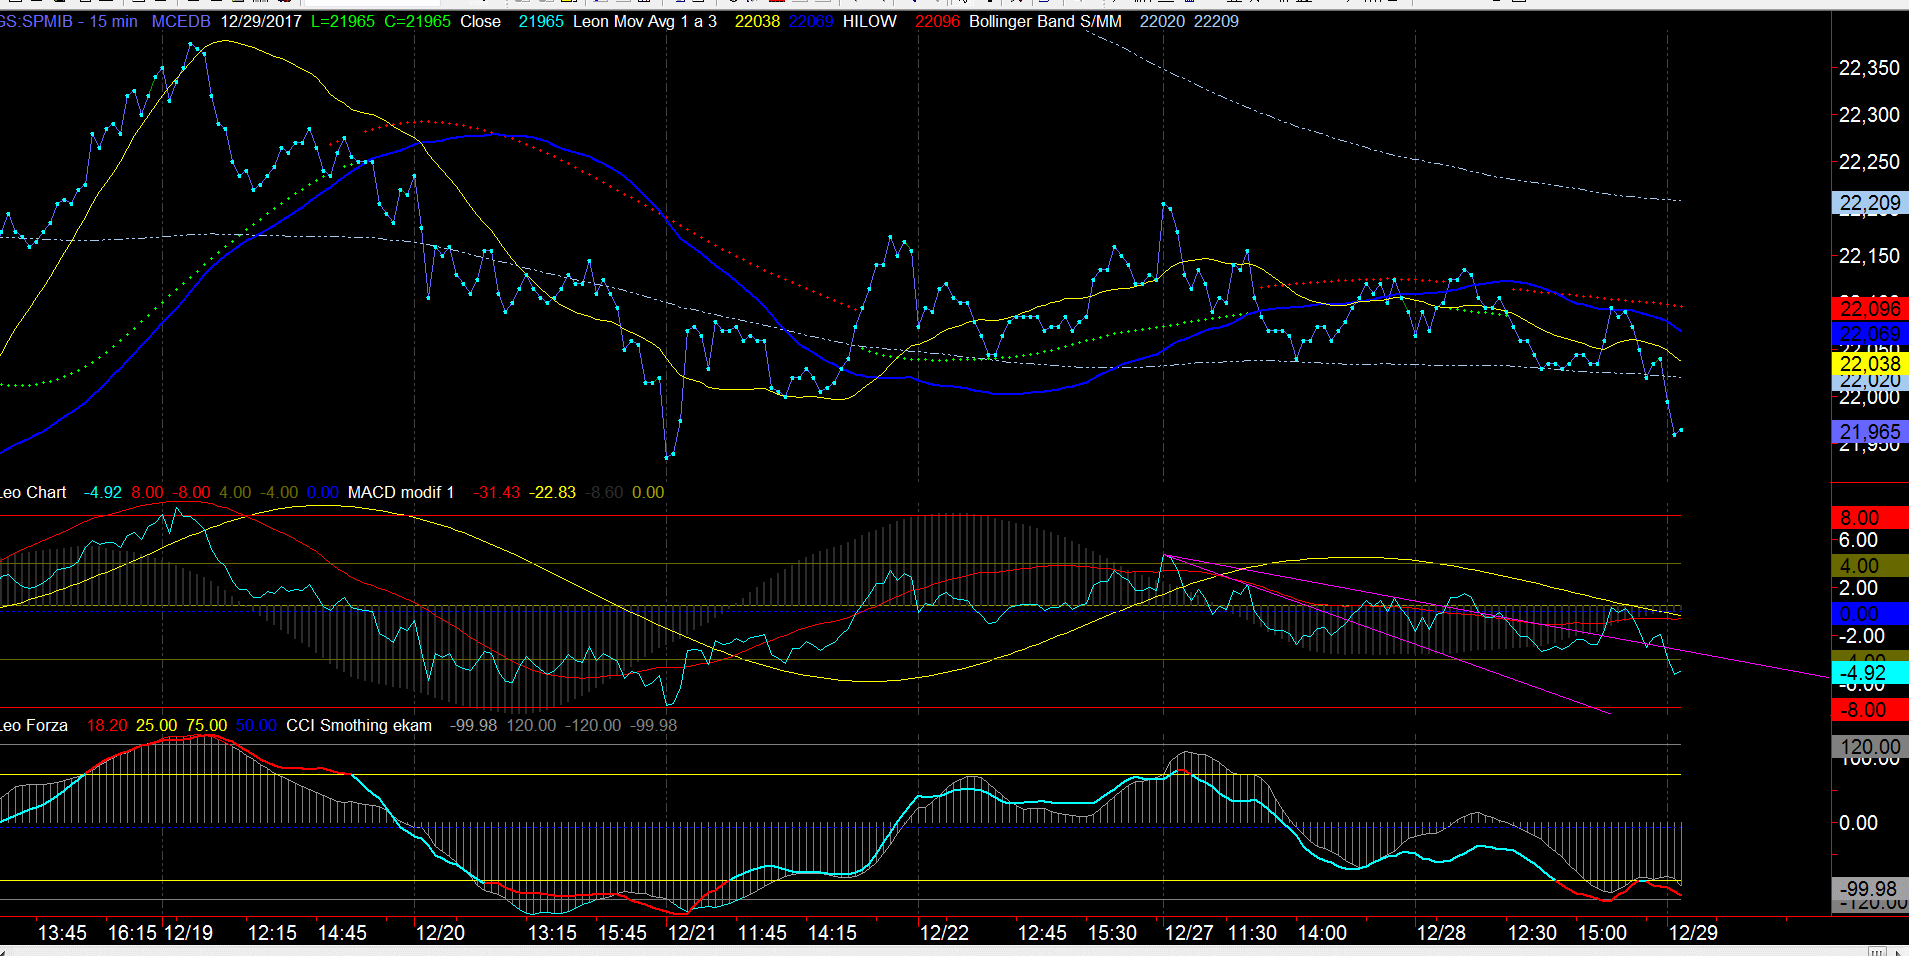The height and width of the screenshot is (956, 1909).
Task: Click the 75.00 Leo Forza value
Action: coord(206,725)
